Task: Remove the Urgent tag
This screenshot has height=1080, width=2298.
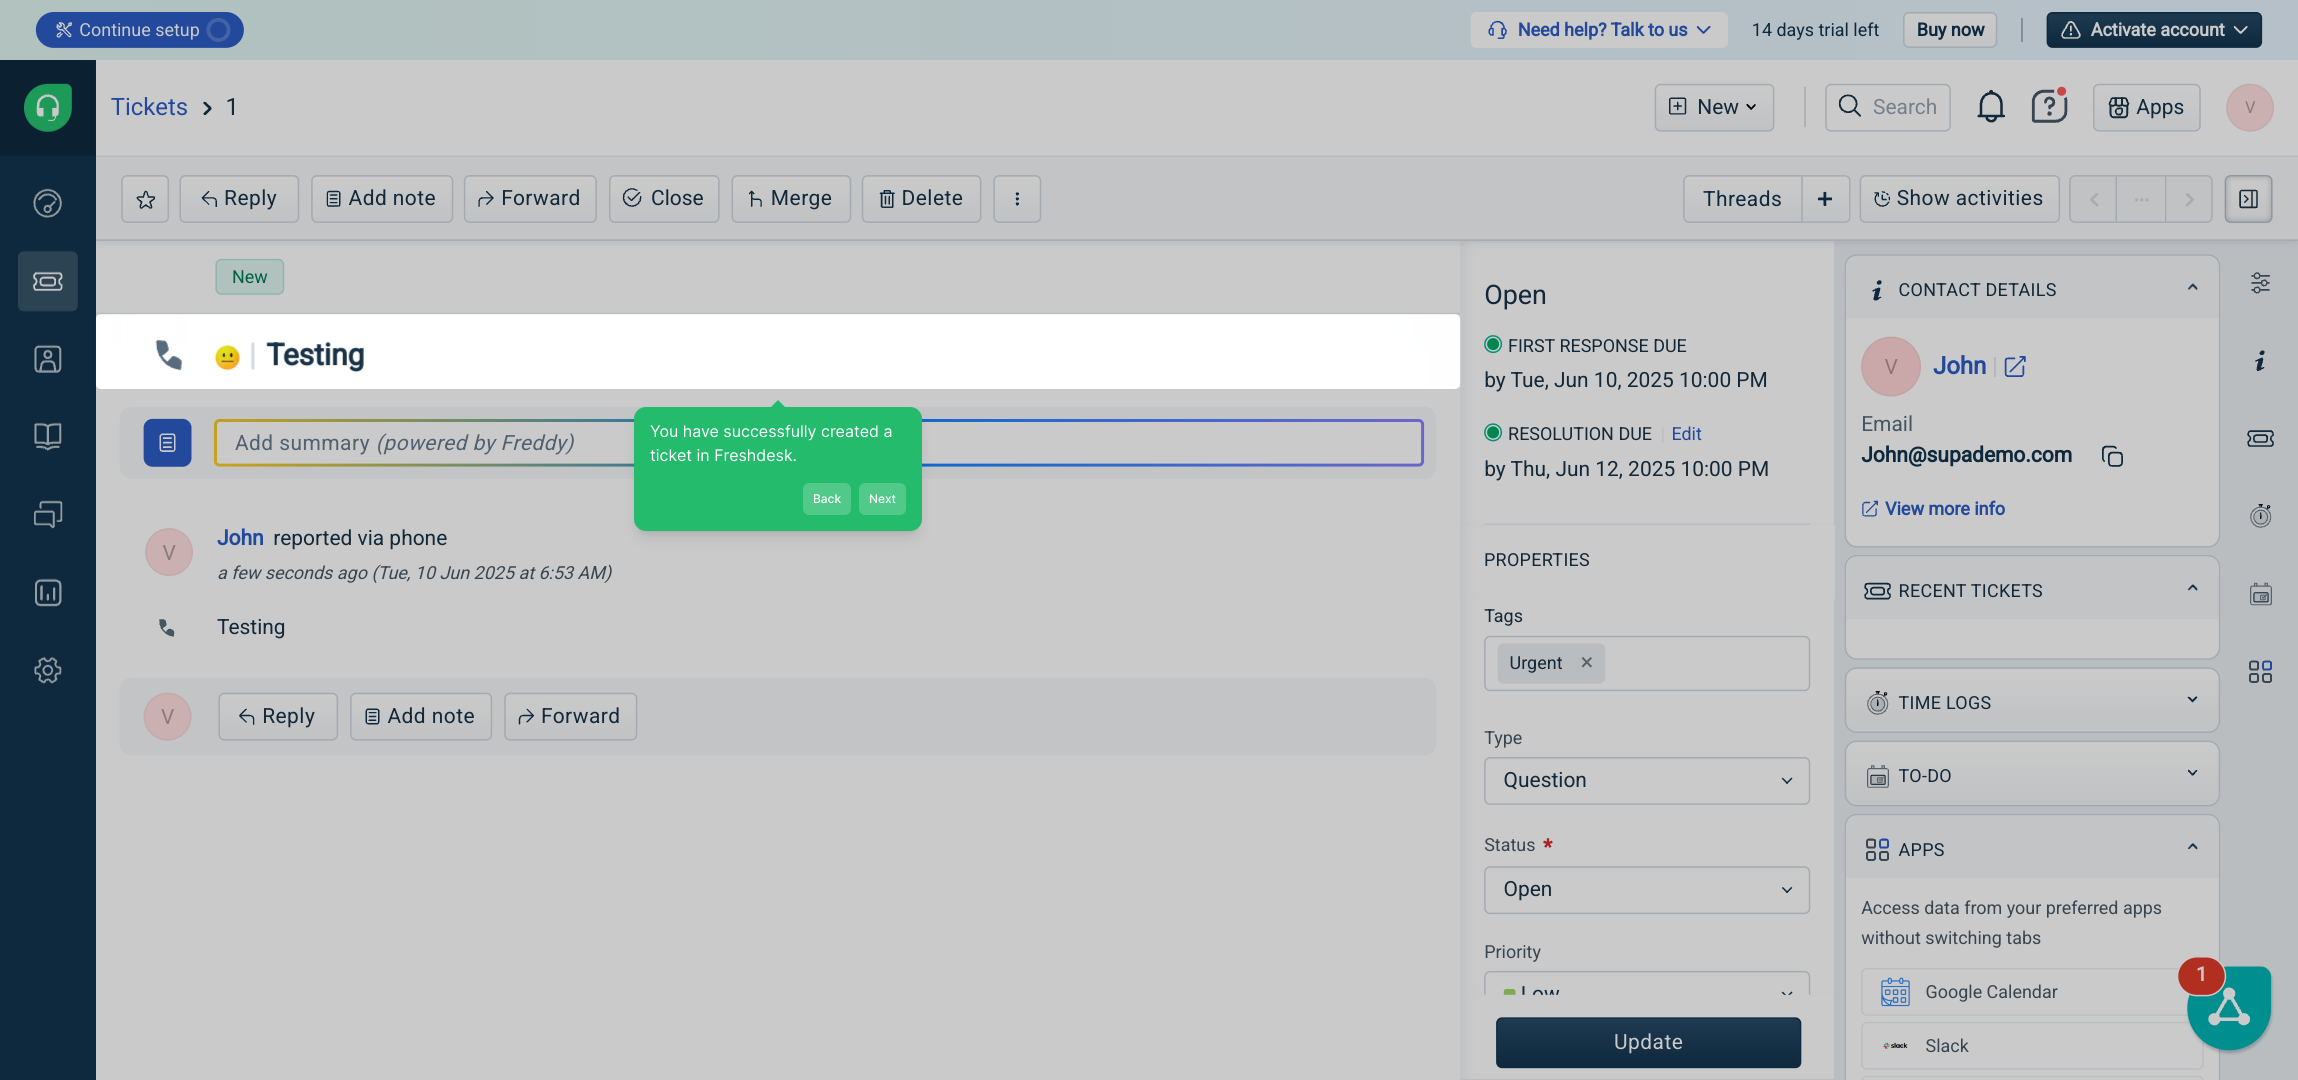Action: pos(1586,663)
